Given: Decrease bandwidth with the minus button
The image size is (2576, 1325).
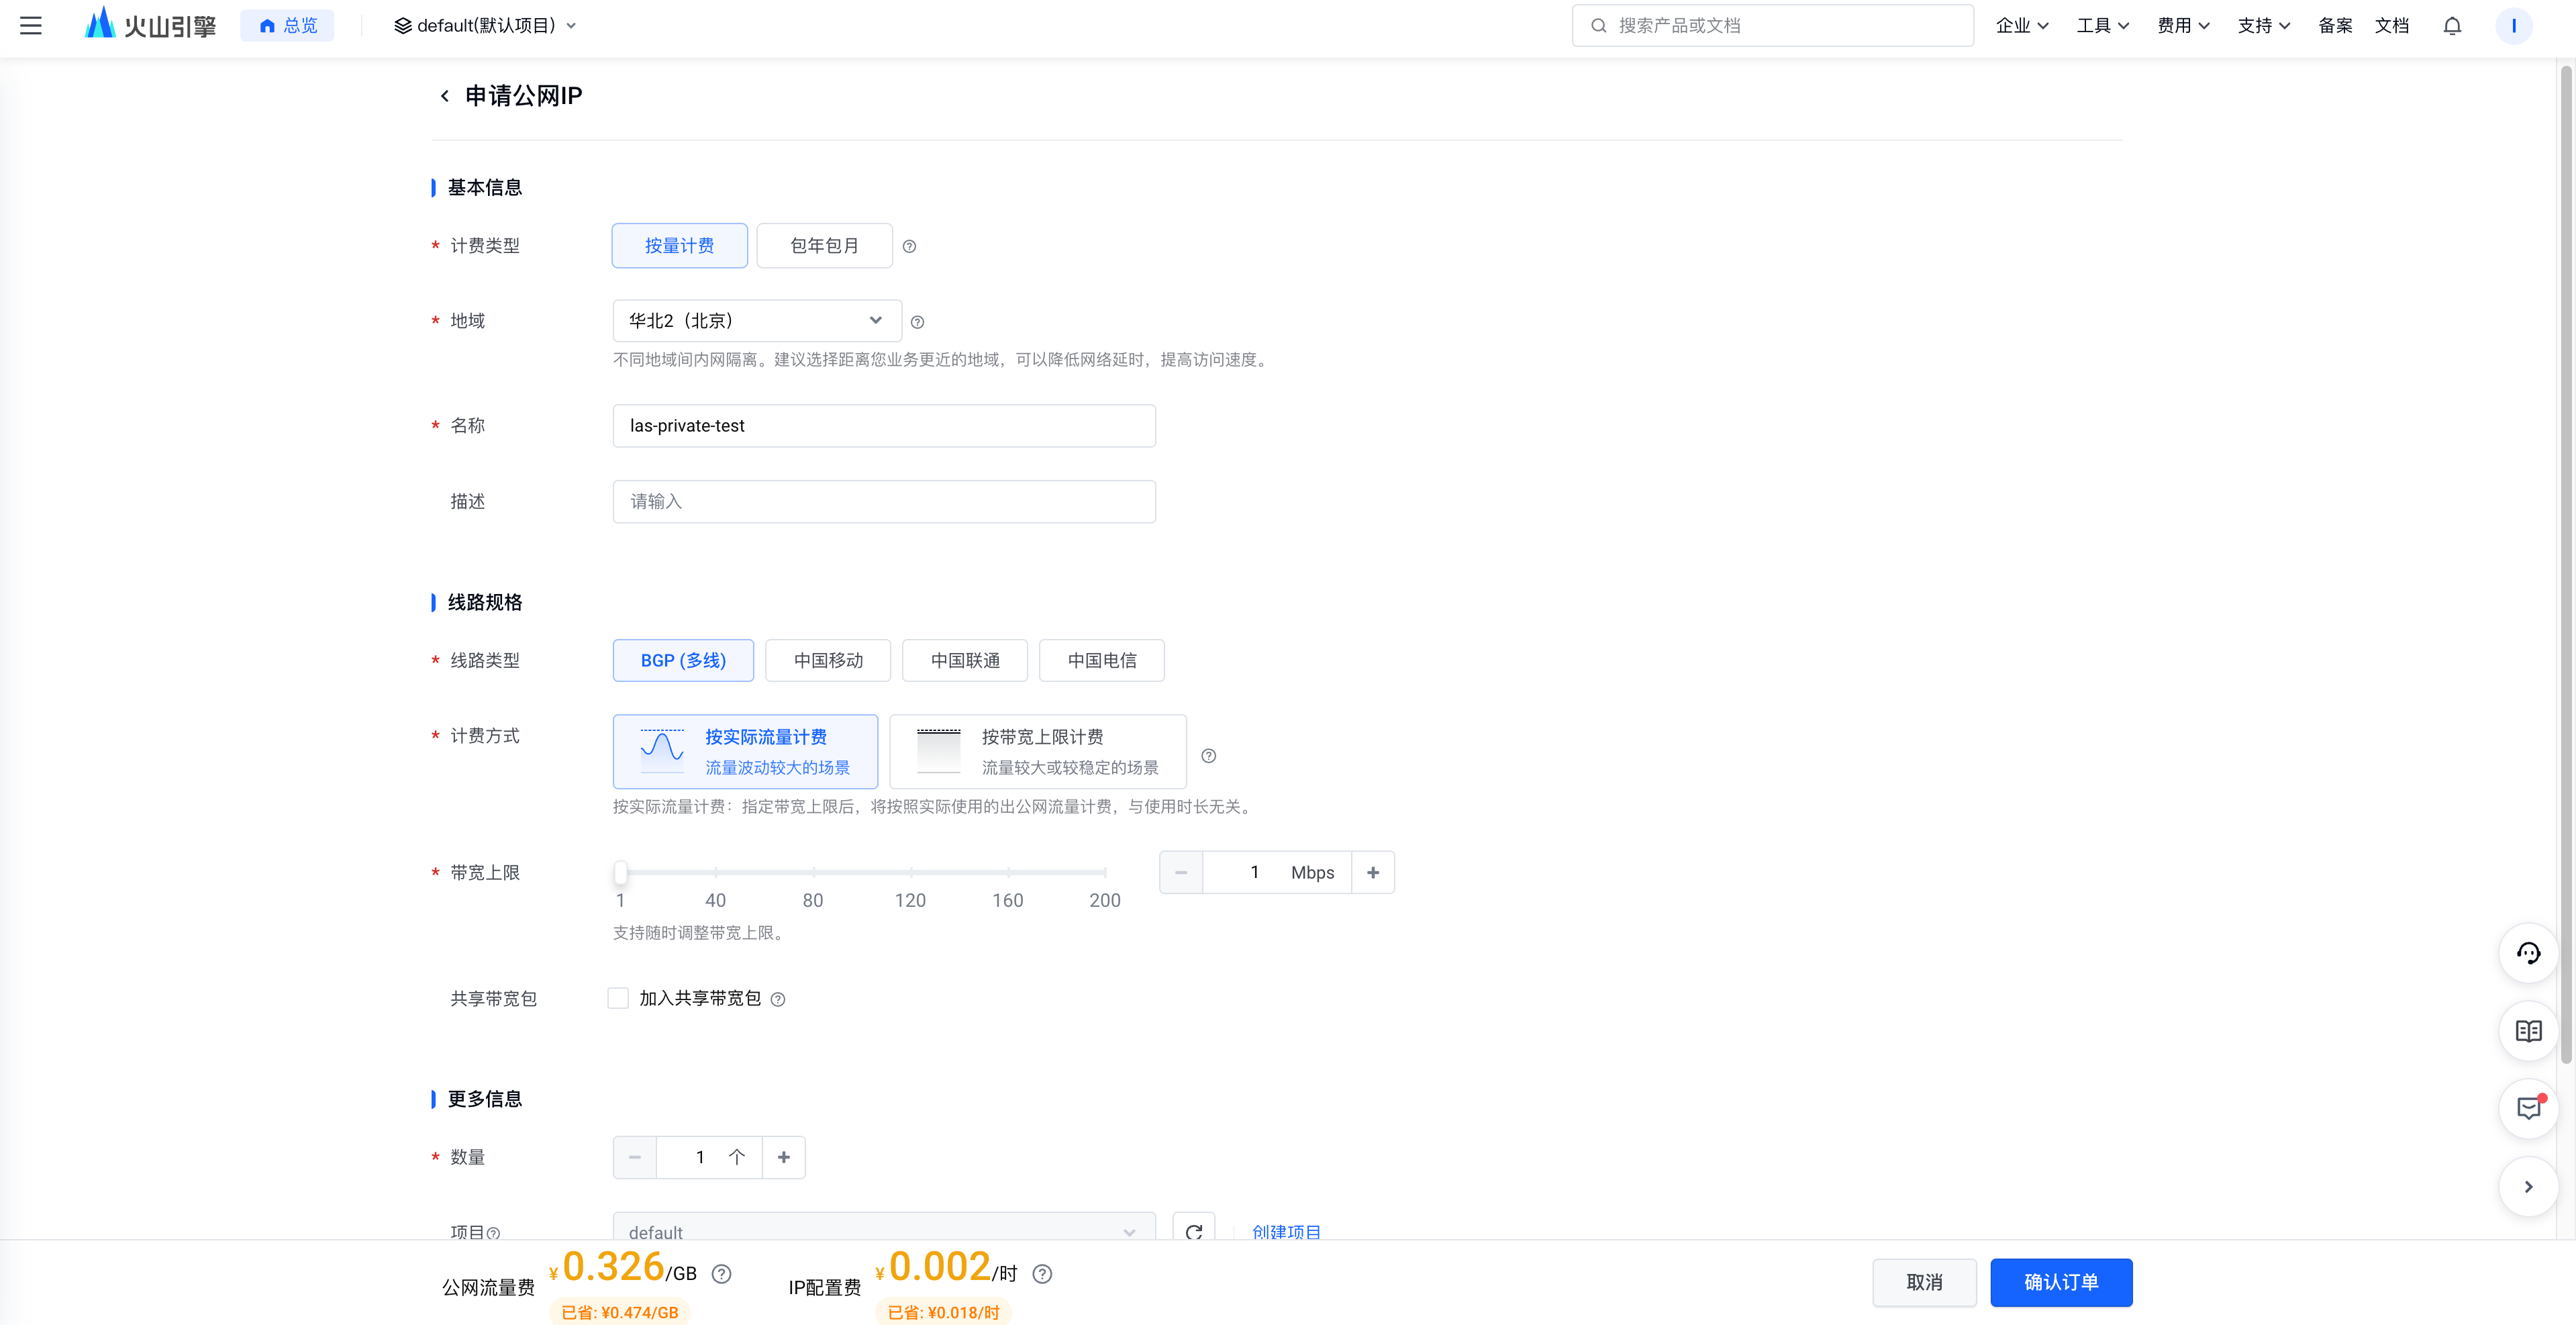Looking at the screenshot, I should 1181,873.
